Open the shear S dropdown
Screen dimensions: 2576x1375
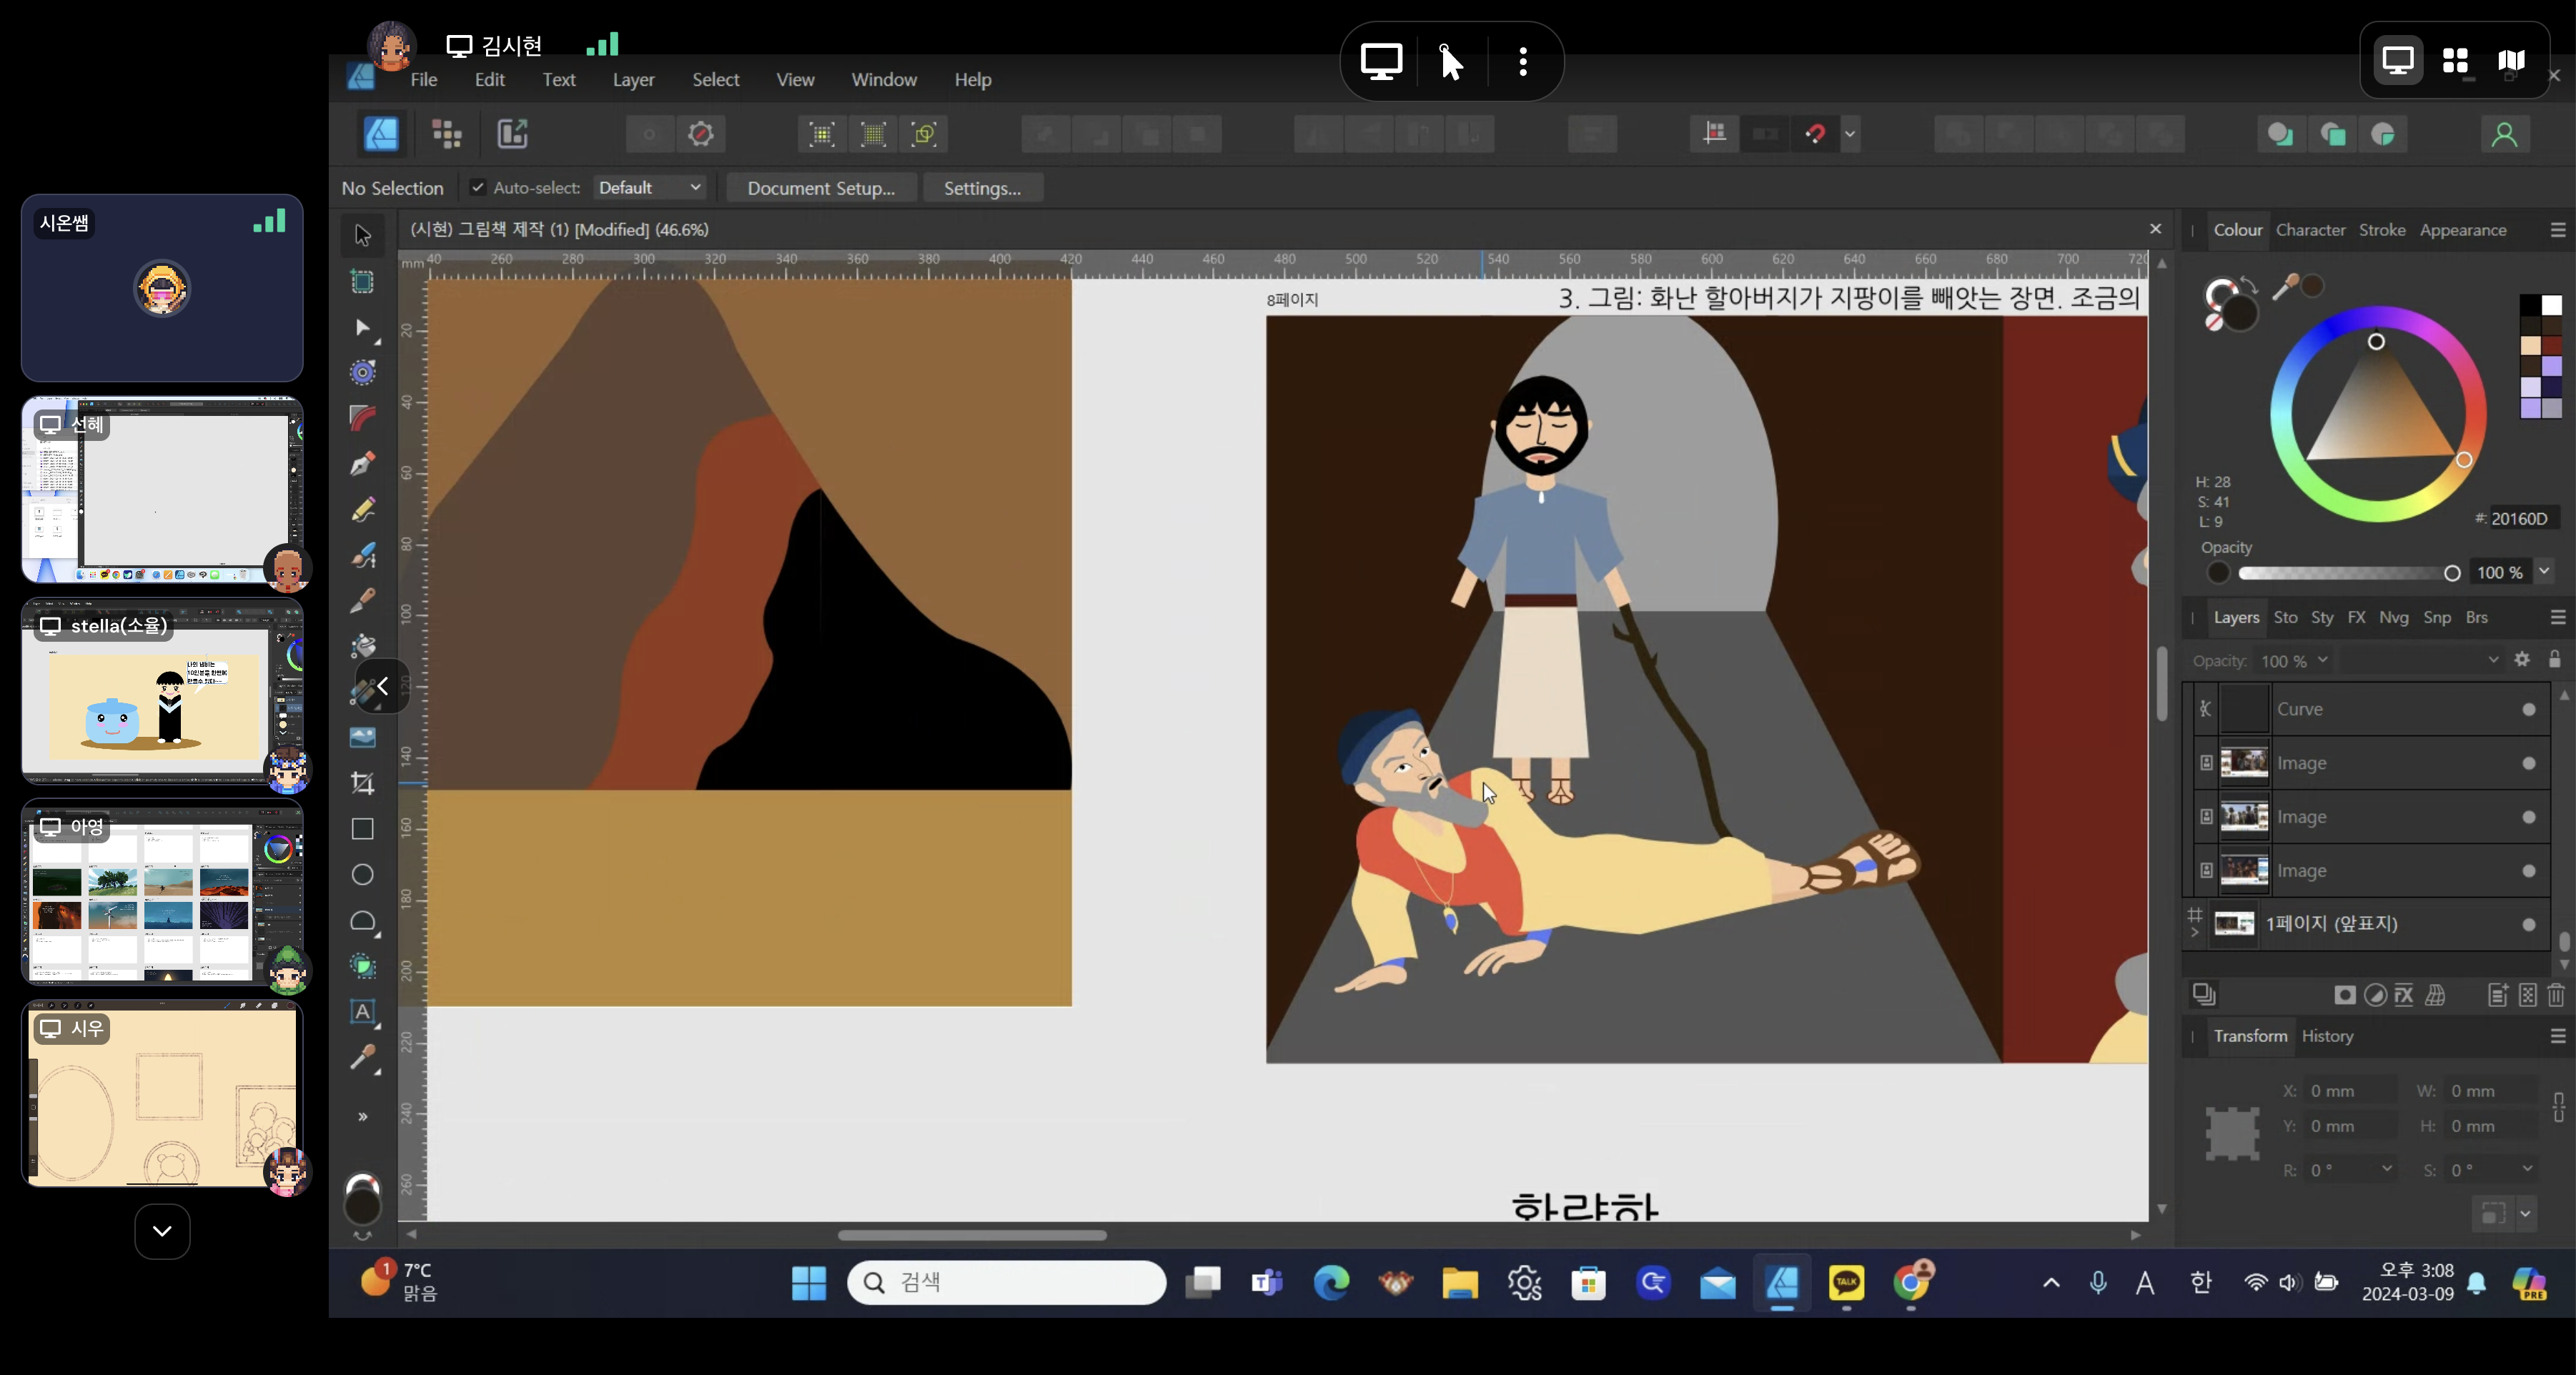tap(2527, 1169)
